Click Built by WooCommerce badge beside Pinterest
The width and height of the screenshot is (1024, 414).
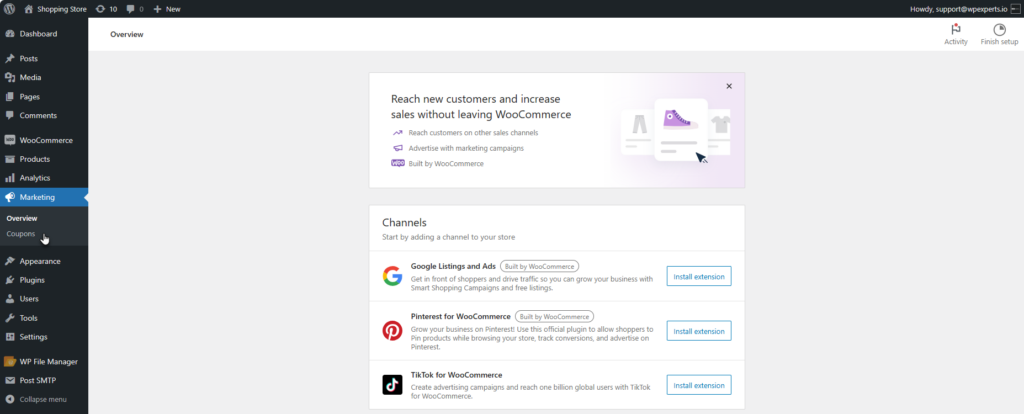click(x=554, y=317)
